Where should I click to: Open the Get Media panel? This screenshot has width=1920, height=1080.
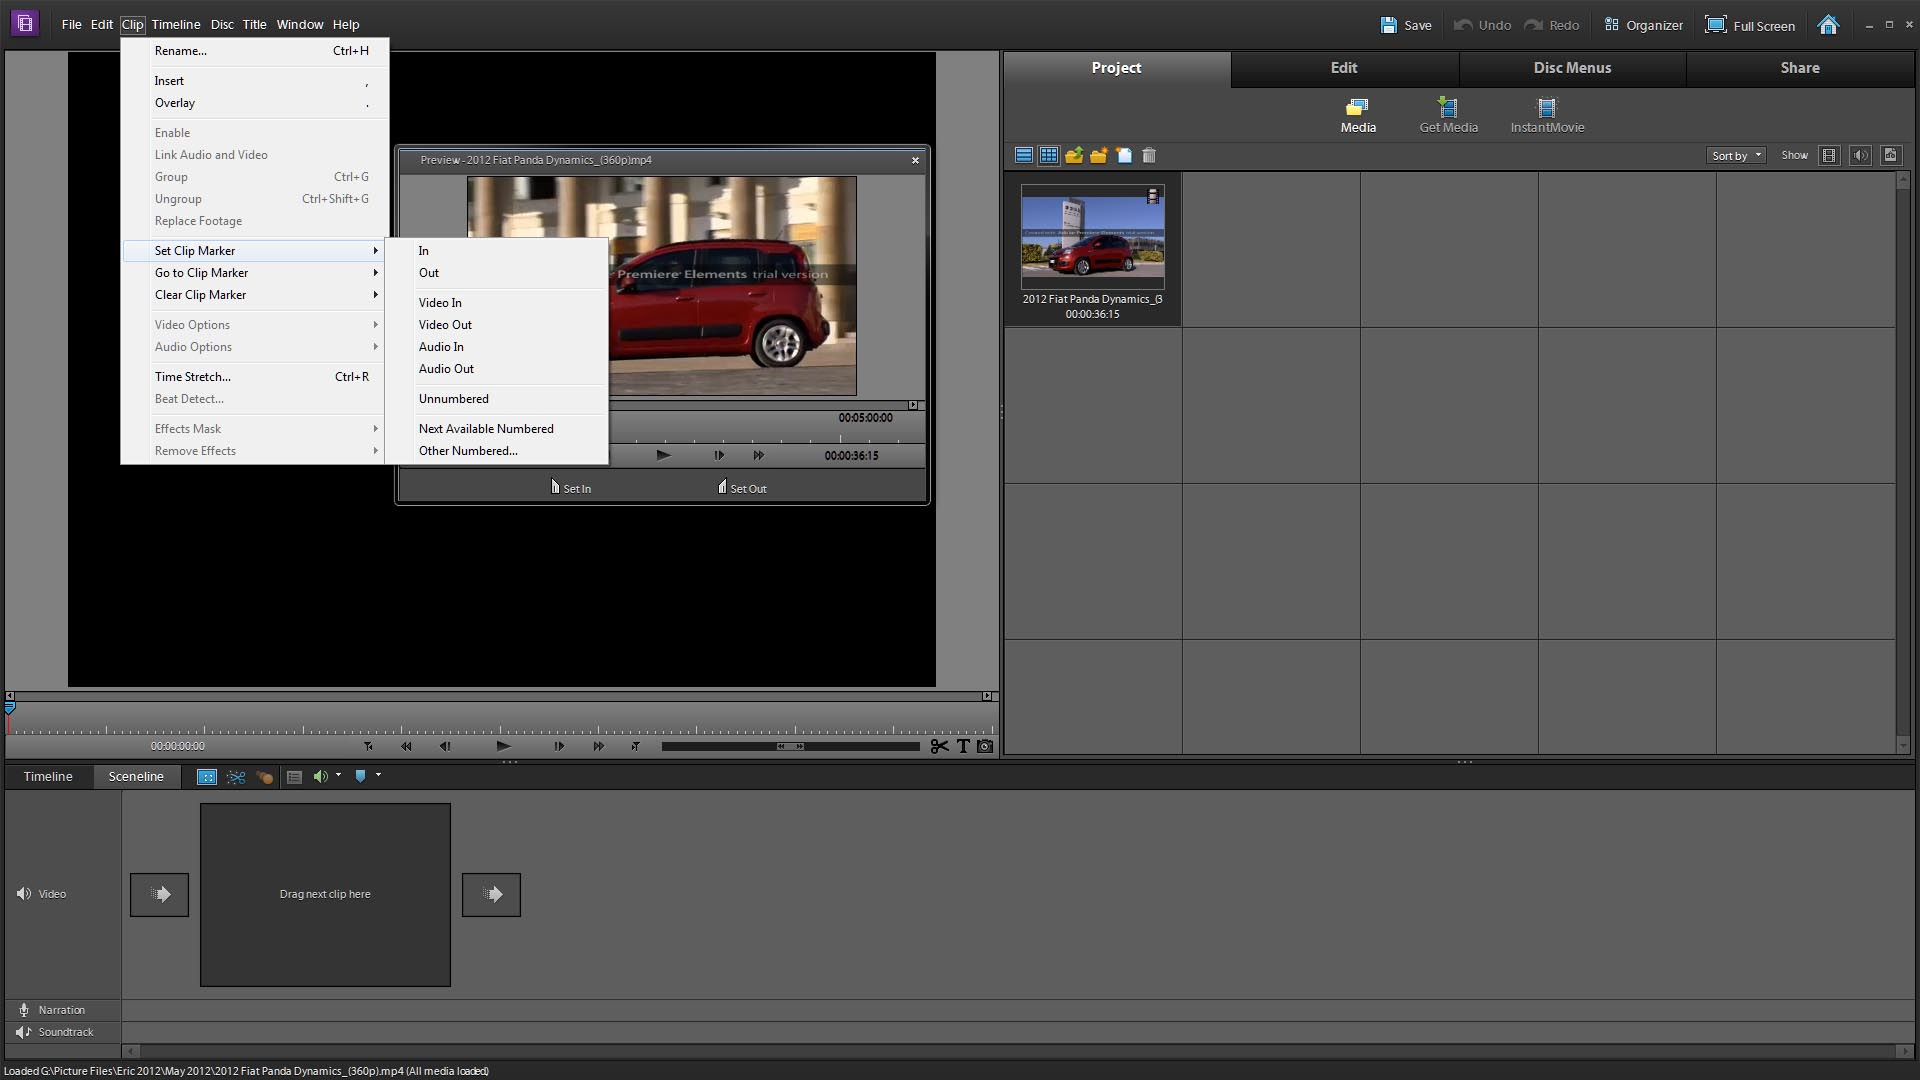1447,115
